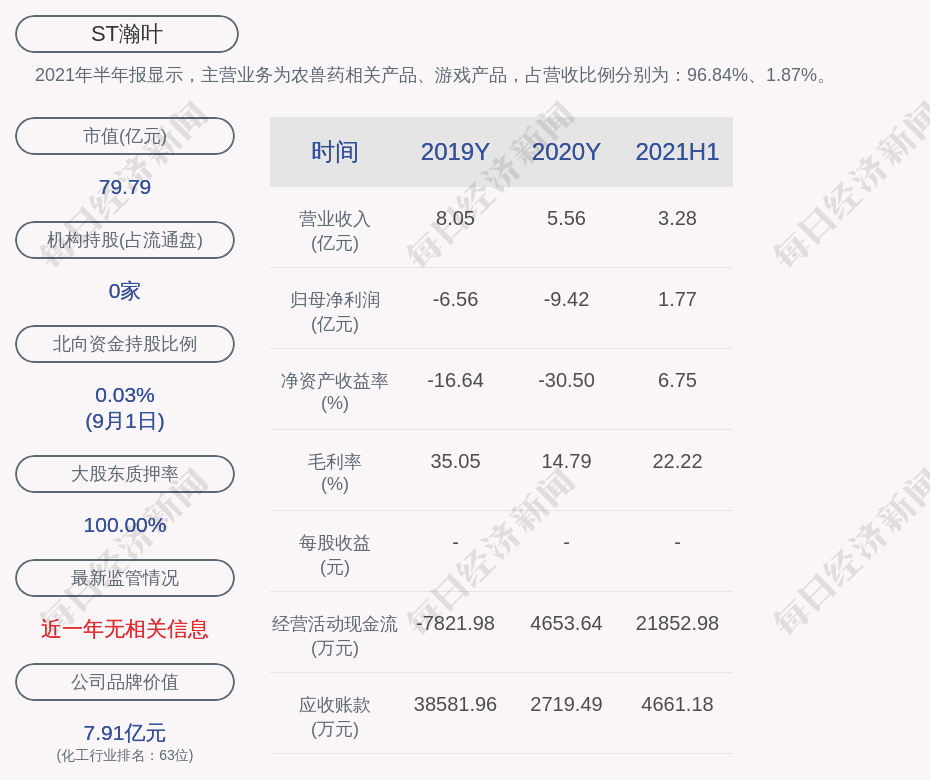Select the 2019Y column header
Image resolution: width=930 pixels, height=780 pixels.
[455, 152]
